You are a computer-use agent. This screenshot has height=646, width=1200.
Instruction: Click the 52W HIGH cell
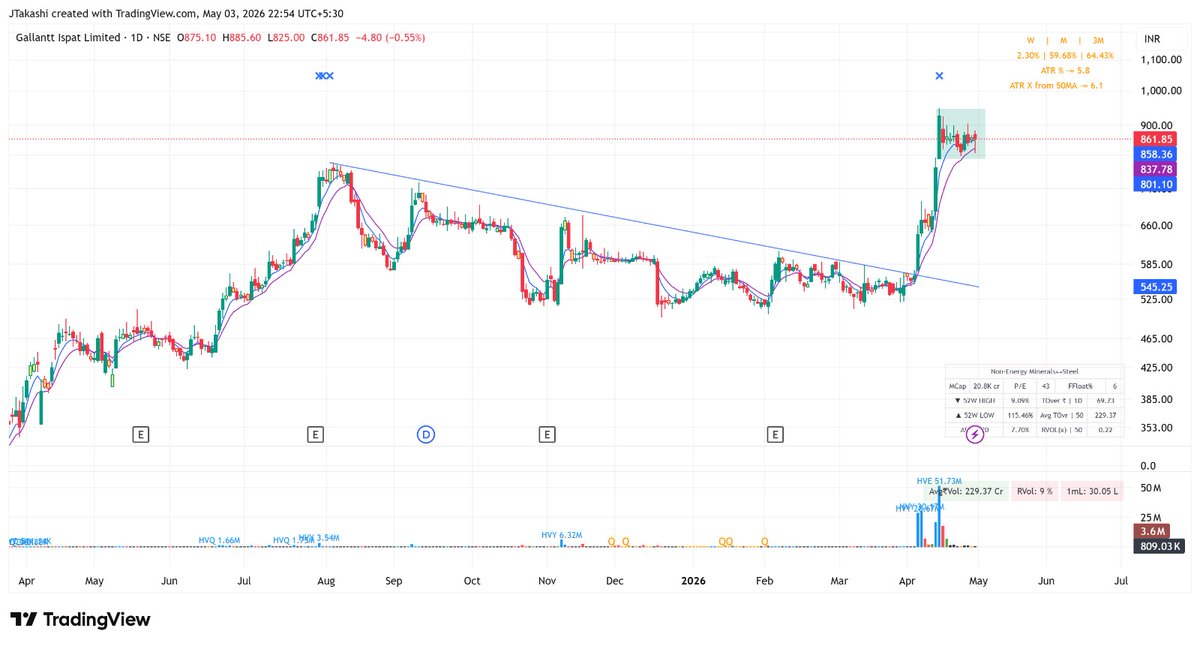click(976, 401)
